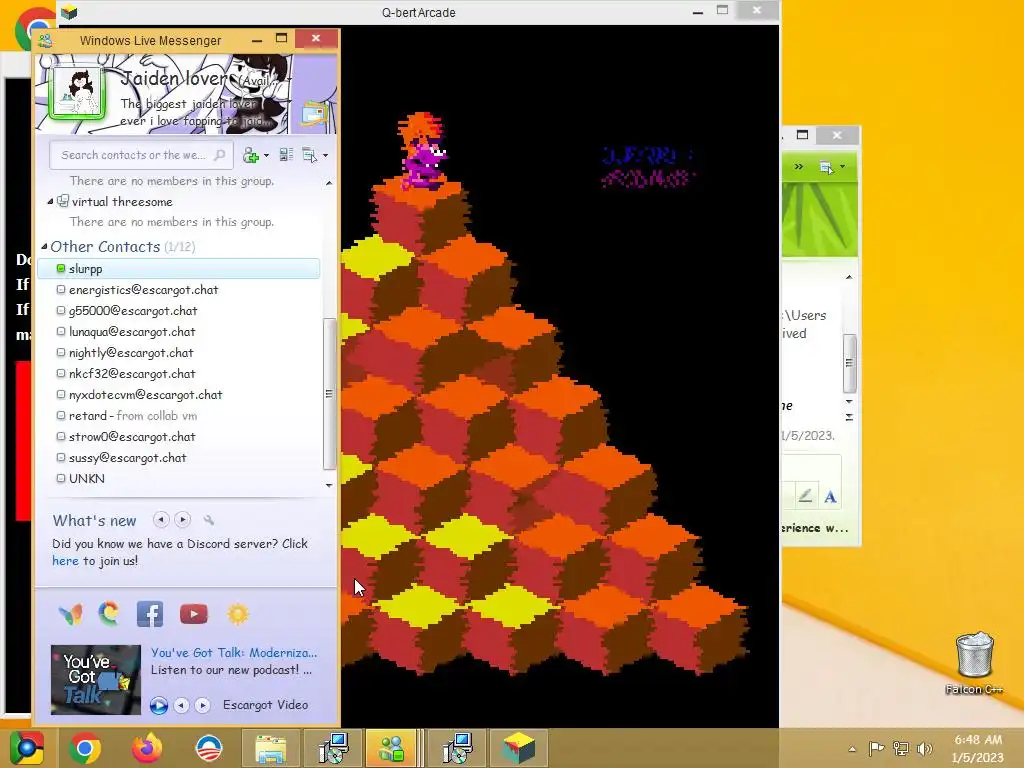Open File Explorer from the taskbar

click(x=270, y=748)
